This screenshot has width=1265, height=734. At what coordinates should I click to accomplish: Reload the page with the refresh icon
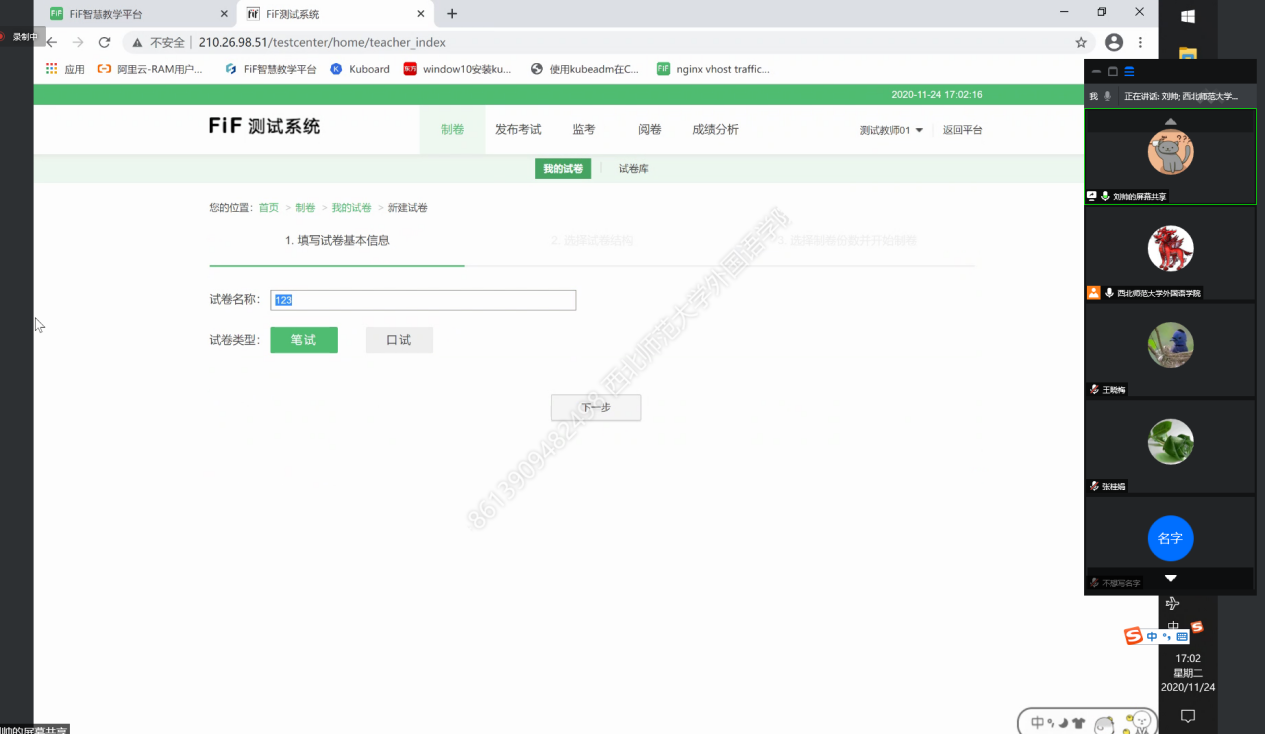(x=104, y=43)
